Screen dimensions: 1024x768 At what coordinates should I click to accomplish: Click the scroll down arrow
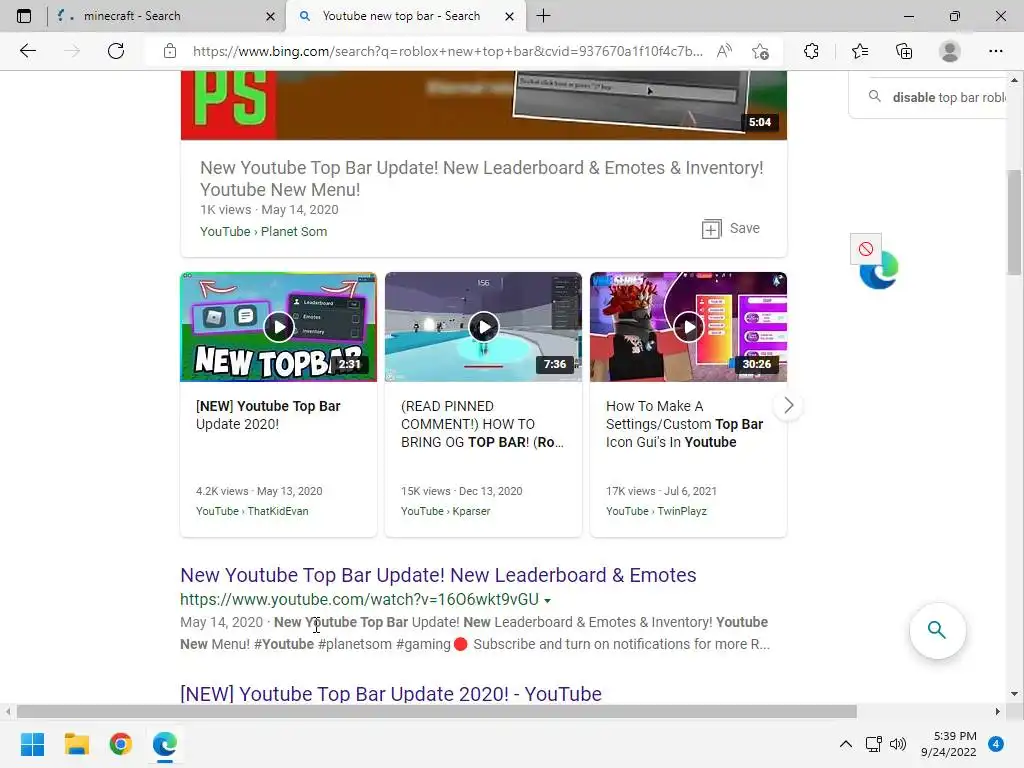coord(1014,694)
